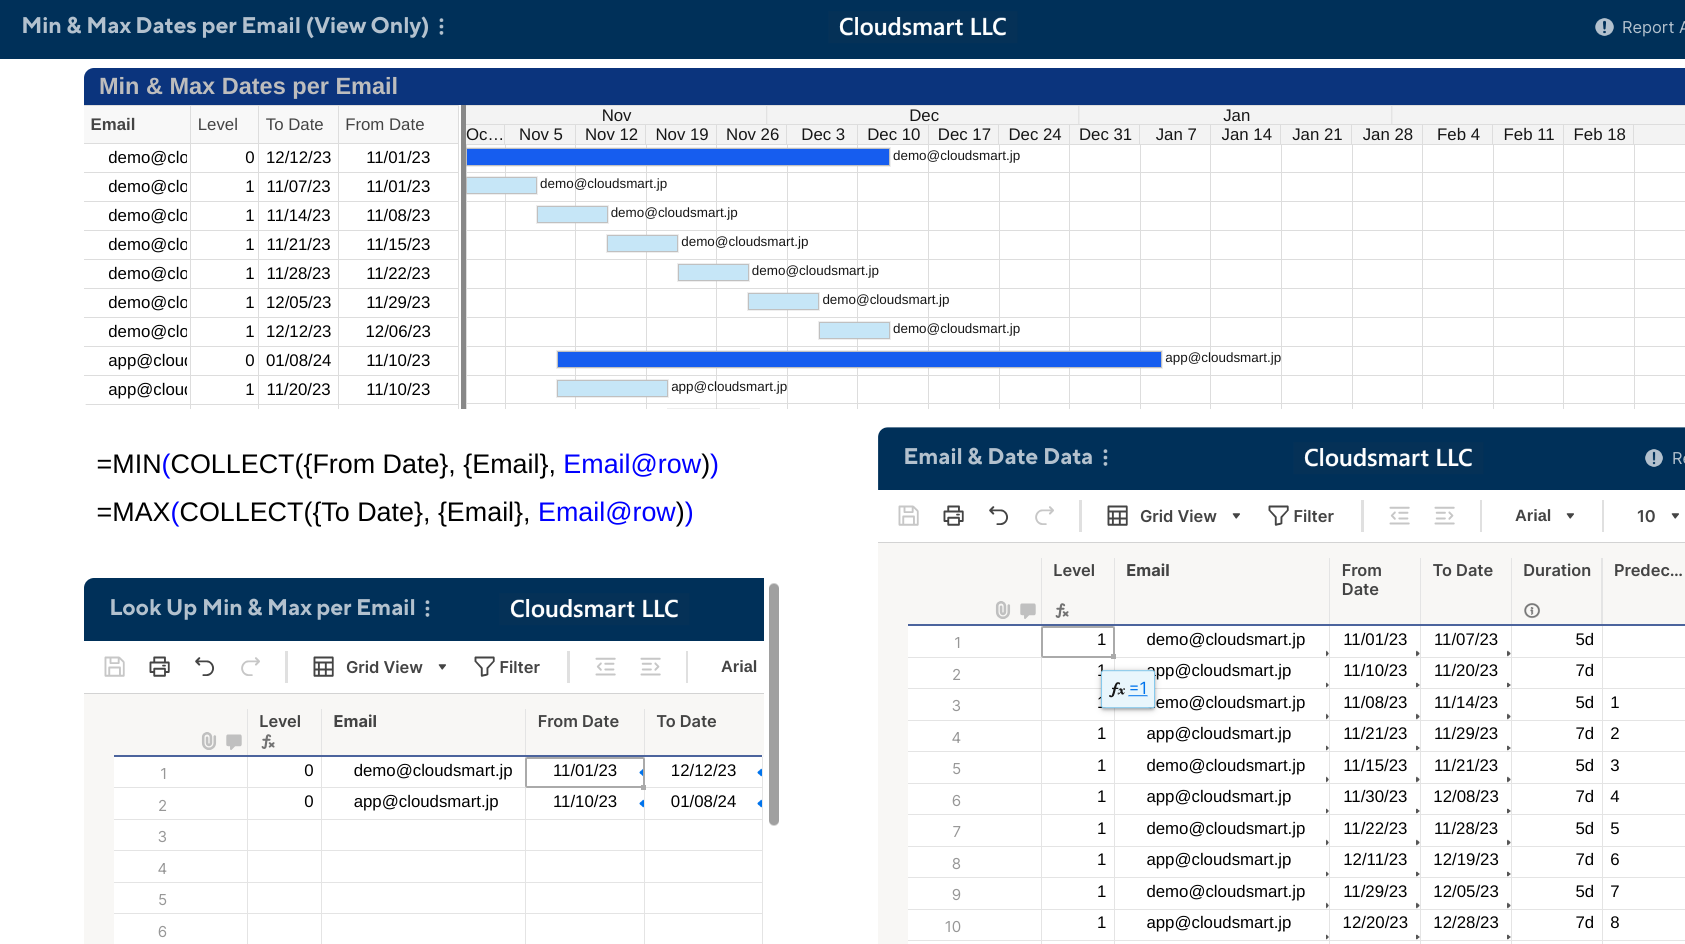The width and height of the screenshot is (1685, 944).
Task: Click Duration column info icon
Action: (1532, 610)
